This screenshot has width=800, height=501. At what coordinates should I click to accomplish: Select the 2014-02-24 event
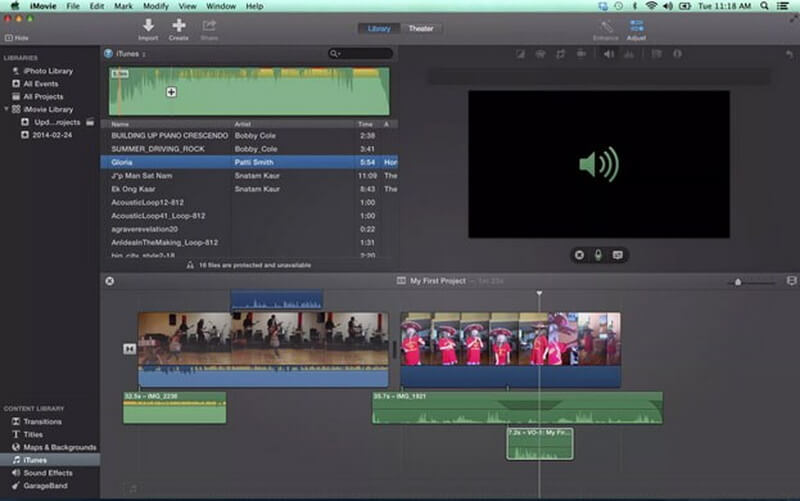(52, 135)
